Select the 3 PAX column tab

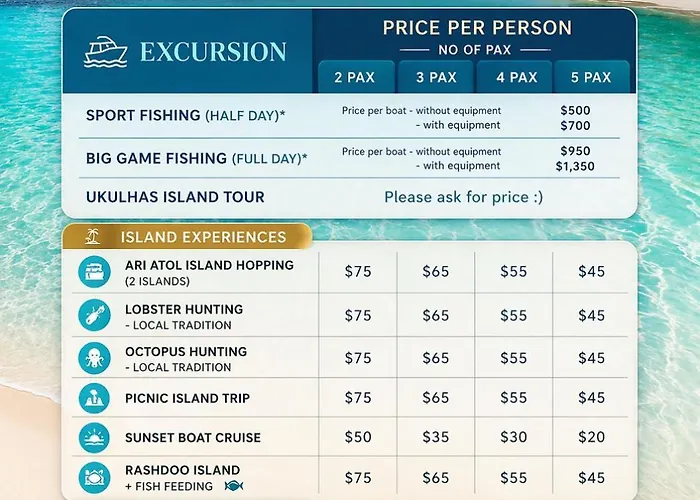tap(436, 77)
